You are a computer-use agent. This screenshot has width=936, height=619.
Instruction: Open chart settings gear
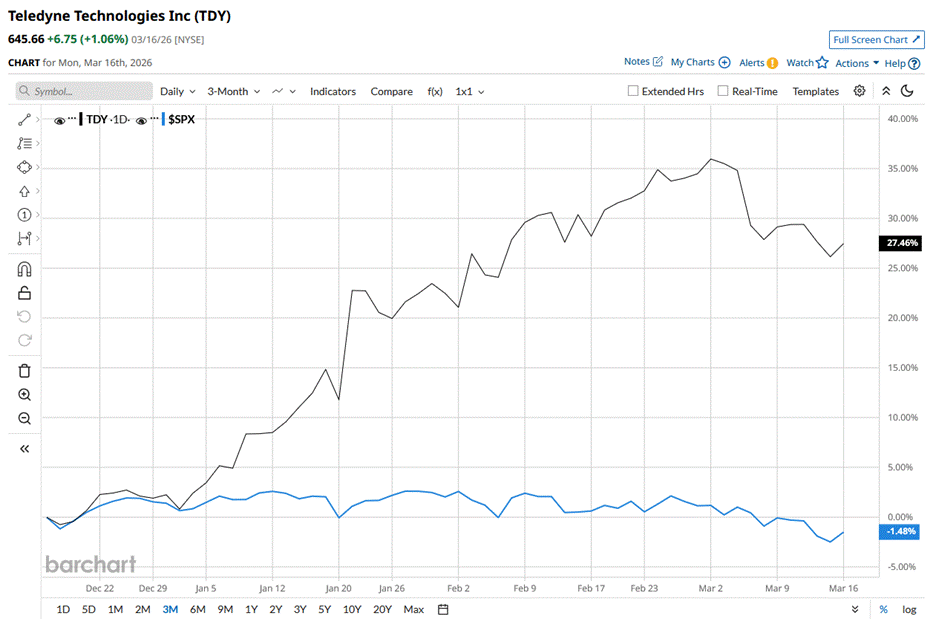coord(859,91)
